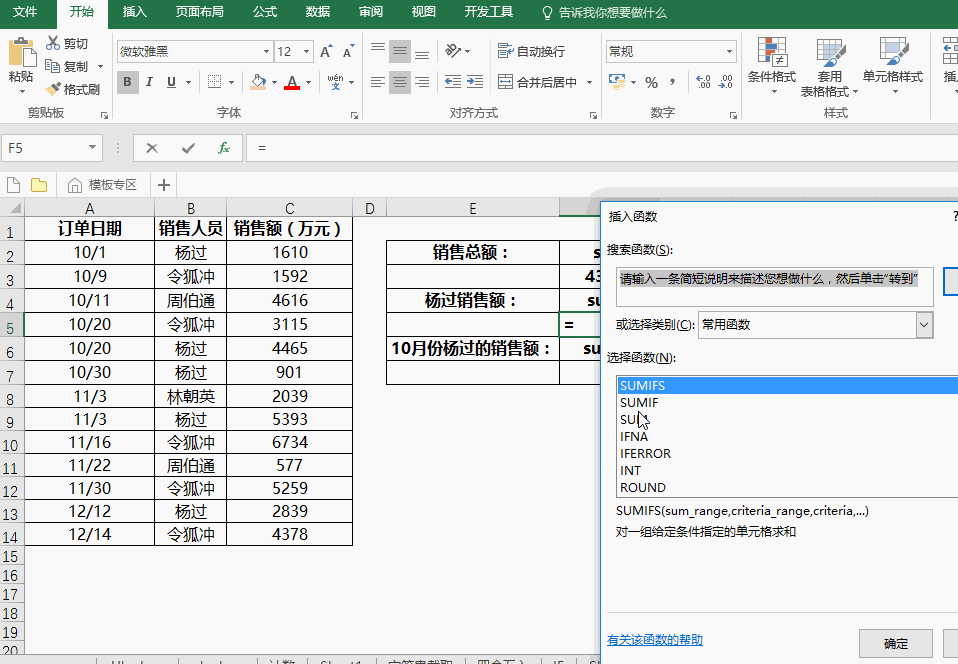
Task: Toggle center horizontal alignment
Action: click(x=400, y=82)
